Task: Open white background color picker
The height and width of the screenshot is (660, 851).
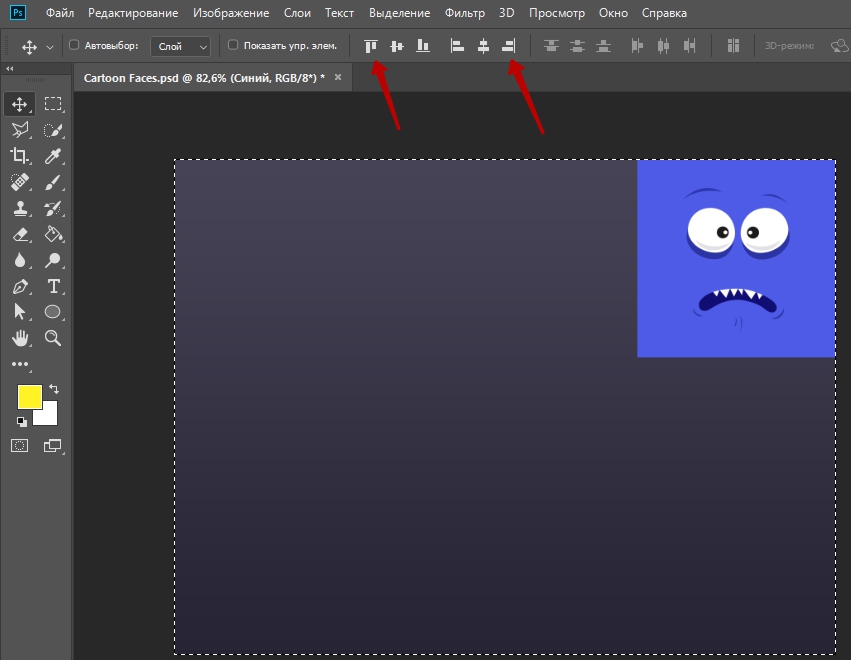Action: pos(49,416)
